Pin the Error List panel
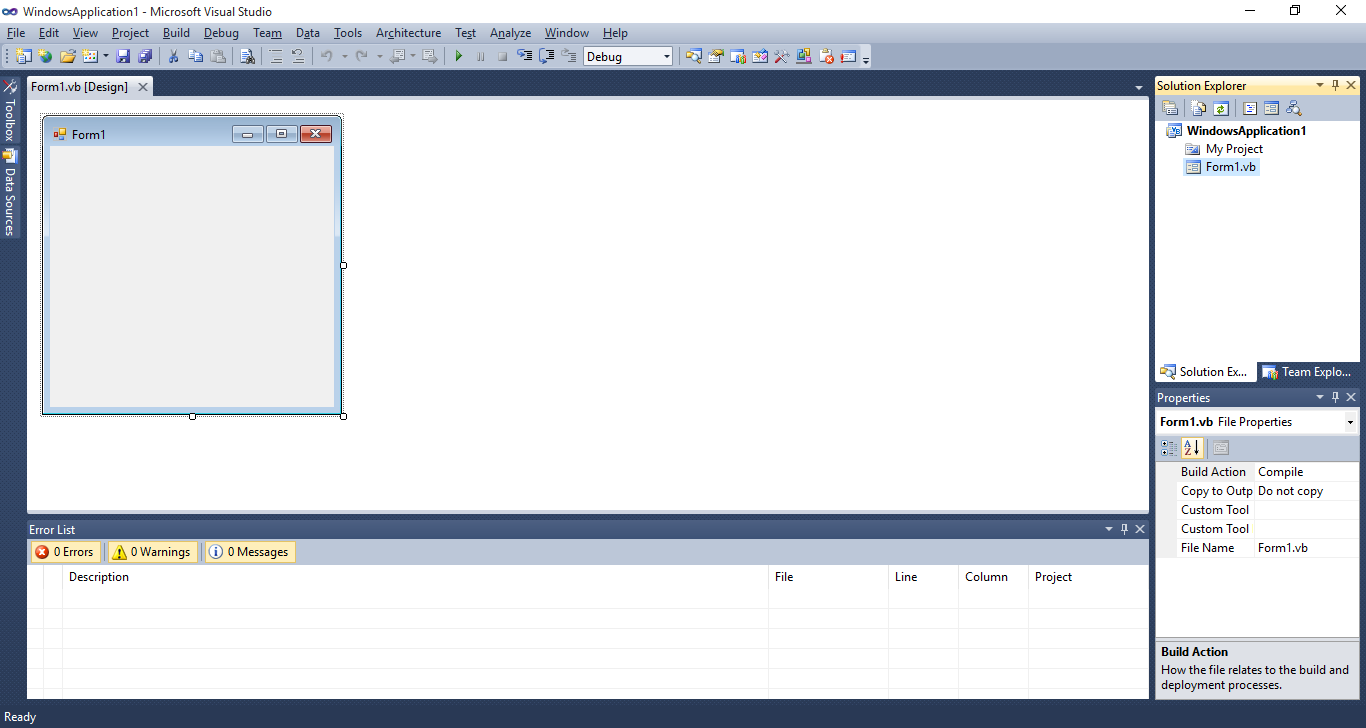This screenshot has width=1366, height=728. (x=1124, y=529)
